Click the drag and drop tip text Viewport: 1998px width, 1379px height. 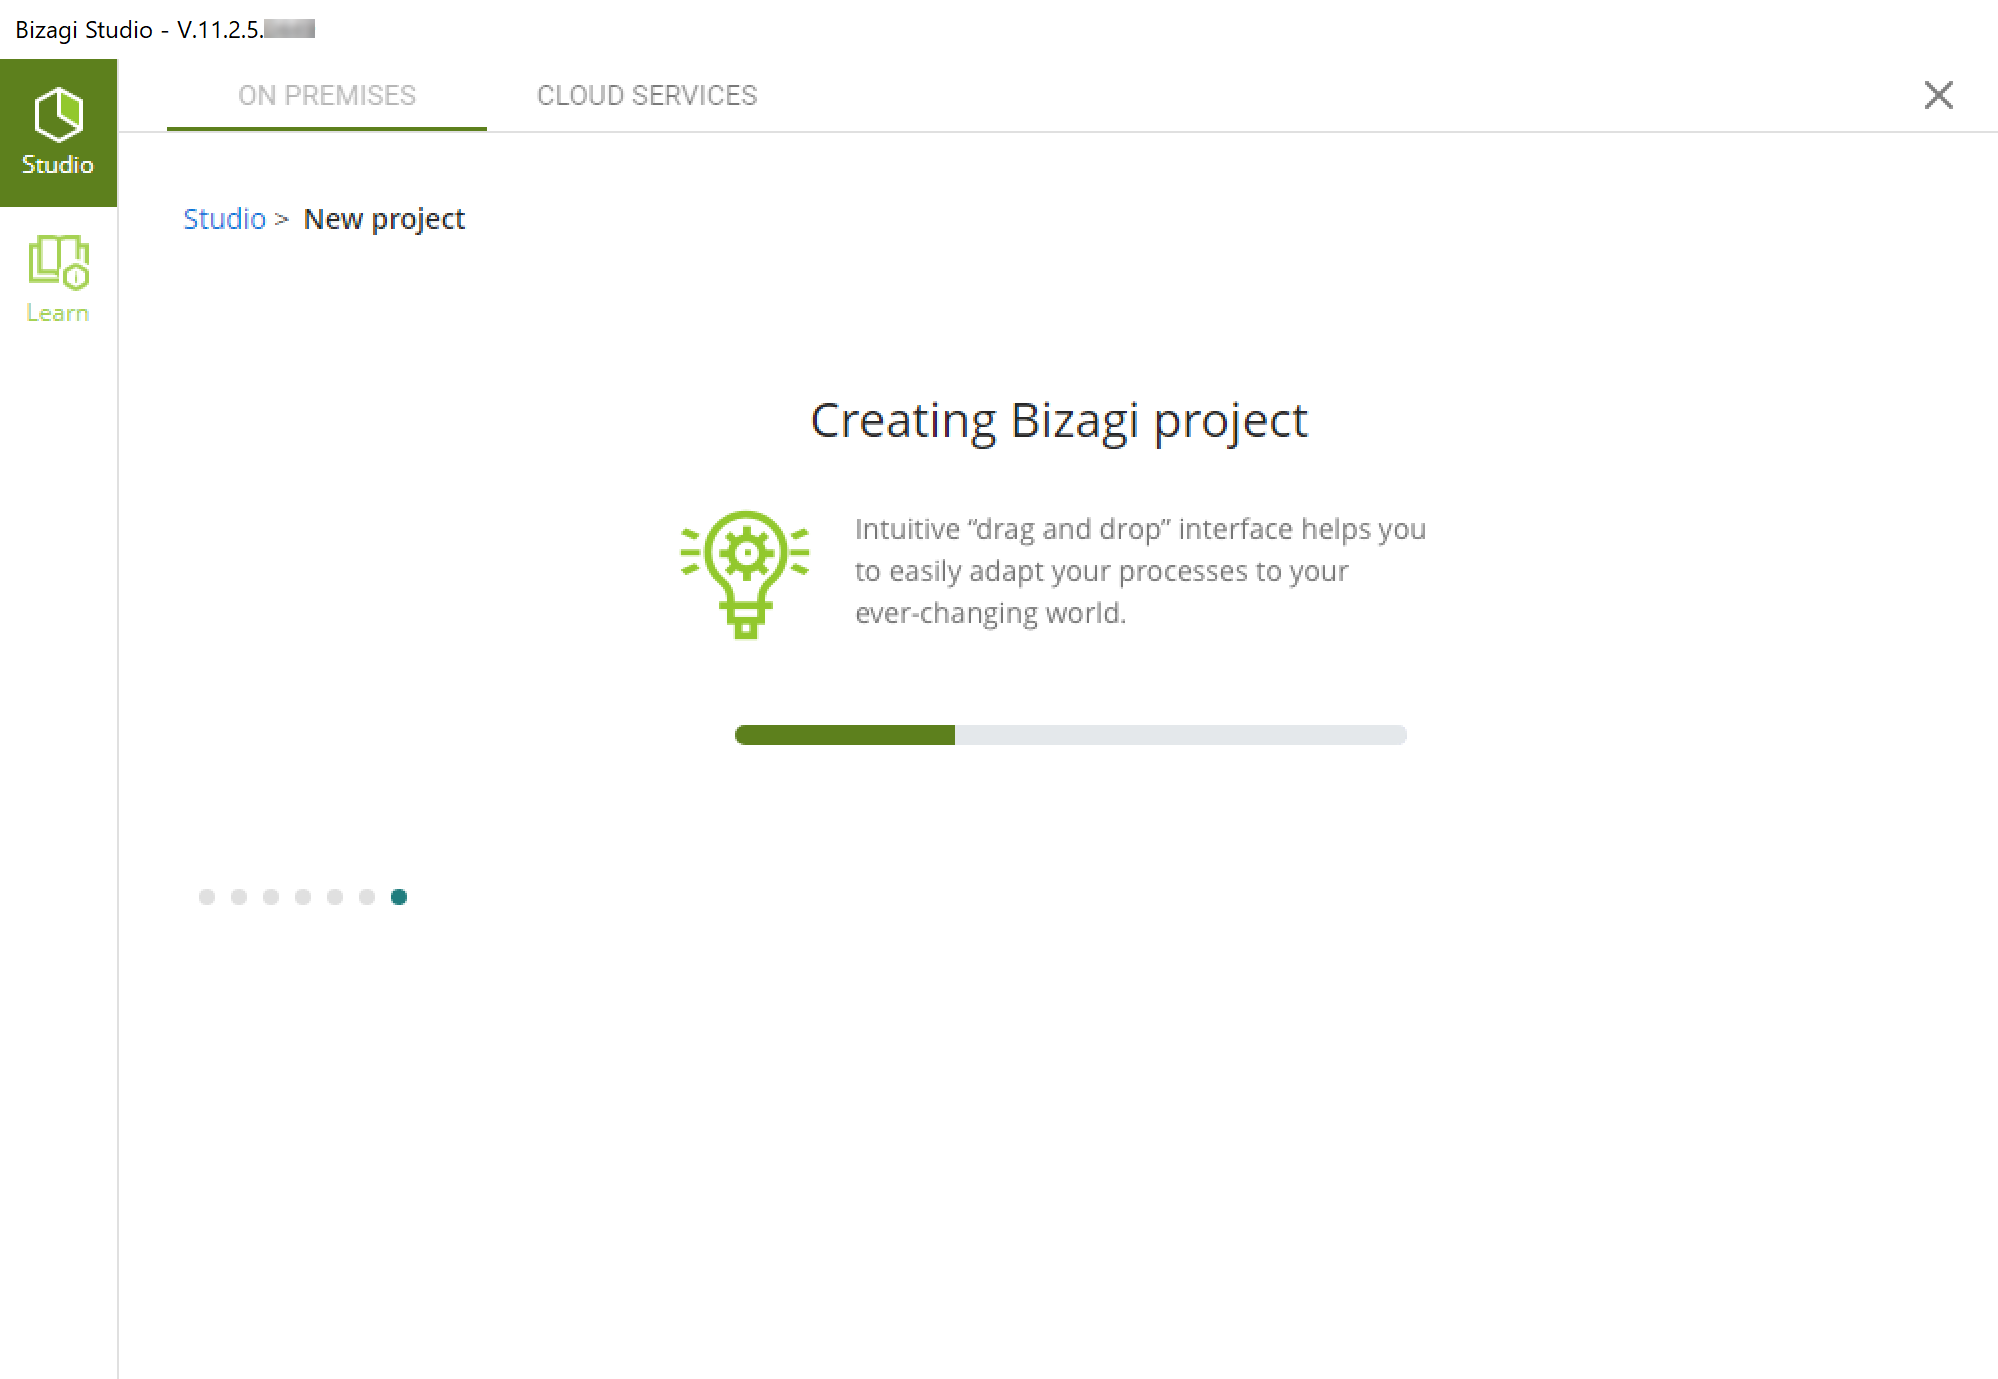[1140, 571]
